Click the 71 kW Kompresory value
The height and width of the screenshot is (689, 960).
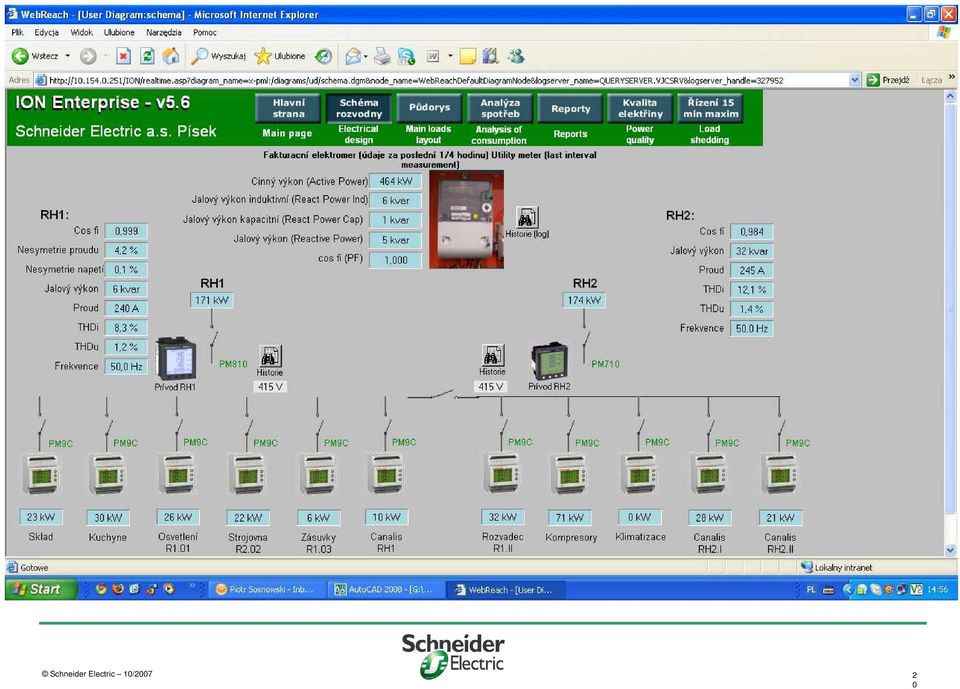pos(569,518)
